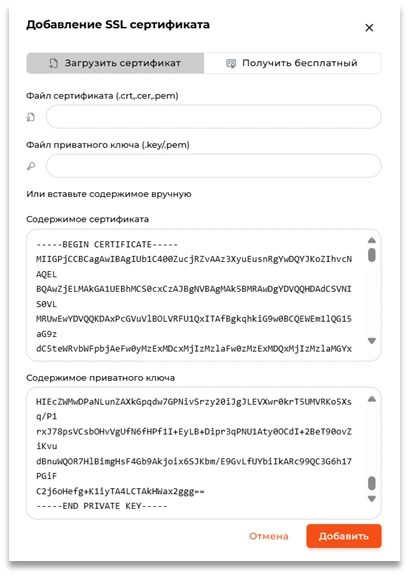Viewport: 413px width, 576px height.
Task: Click the orange Добавить button
Action: [x=344, y=536]
